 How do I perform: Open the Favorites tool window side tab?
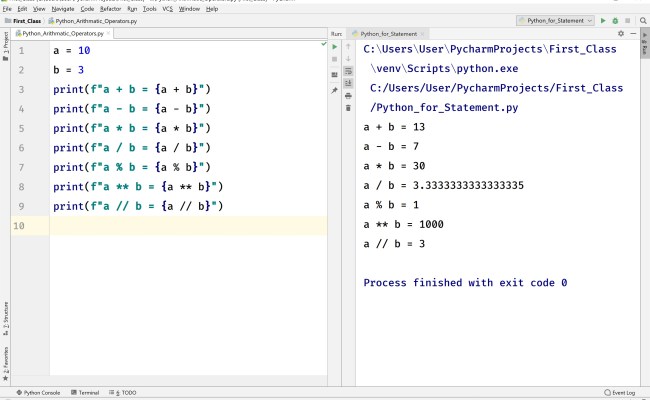5,364
